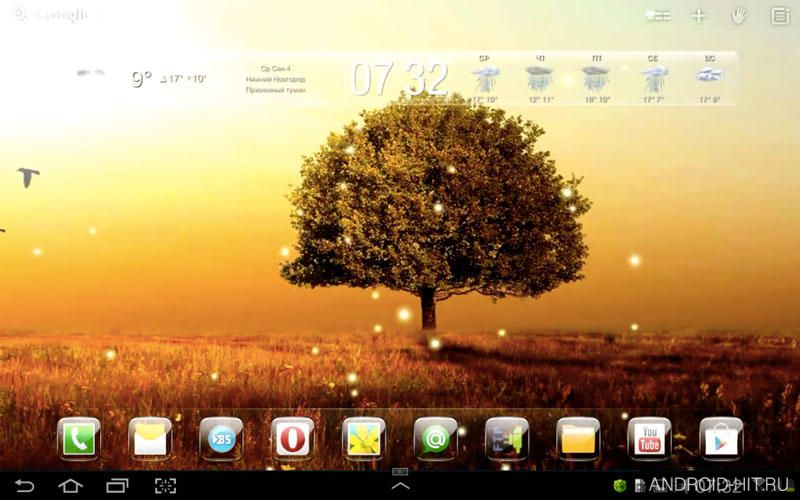Expand the mini apps tray chevron

[401, 486]
